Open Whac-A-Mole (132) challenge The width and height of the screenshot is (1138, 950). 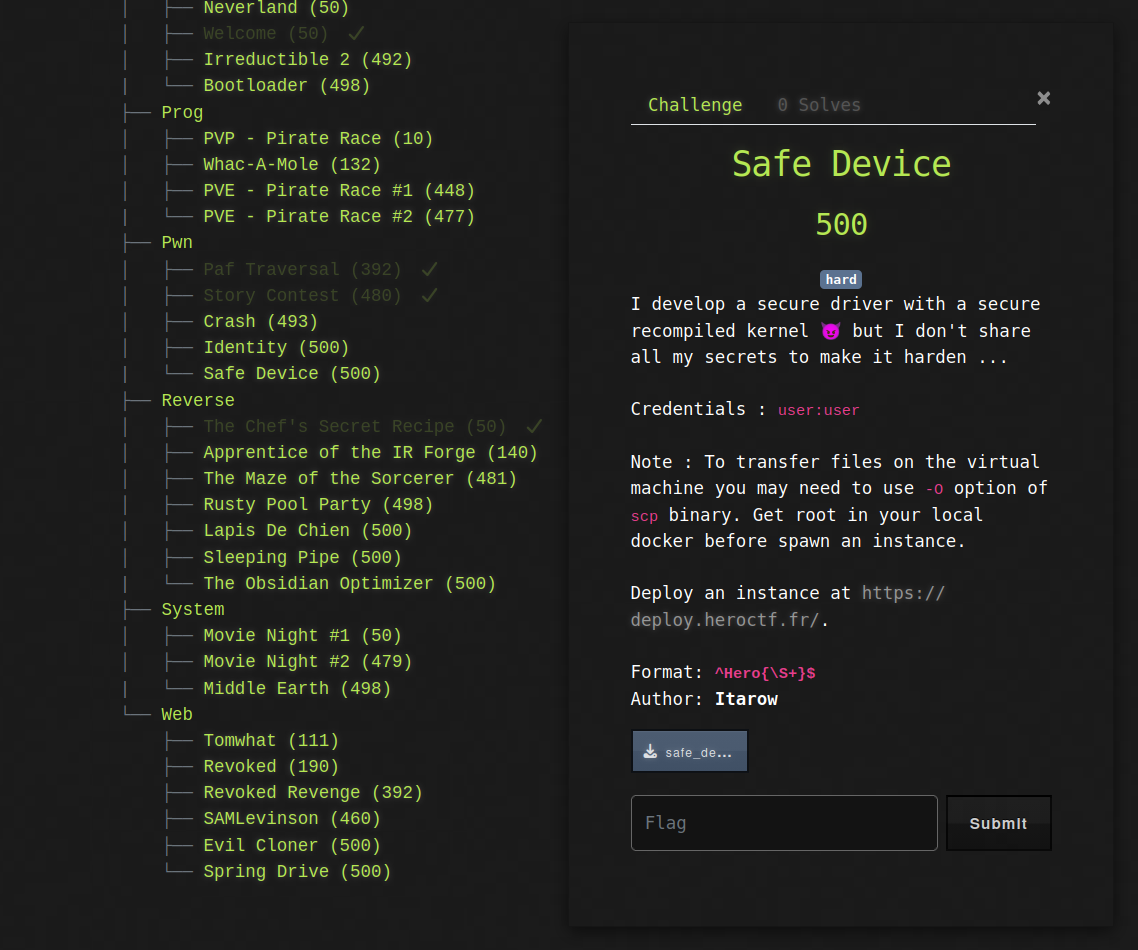click(x=291, y=164)
